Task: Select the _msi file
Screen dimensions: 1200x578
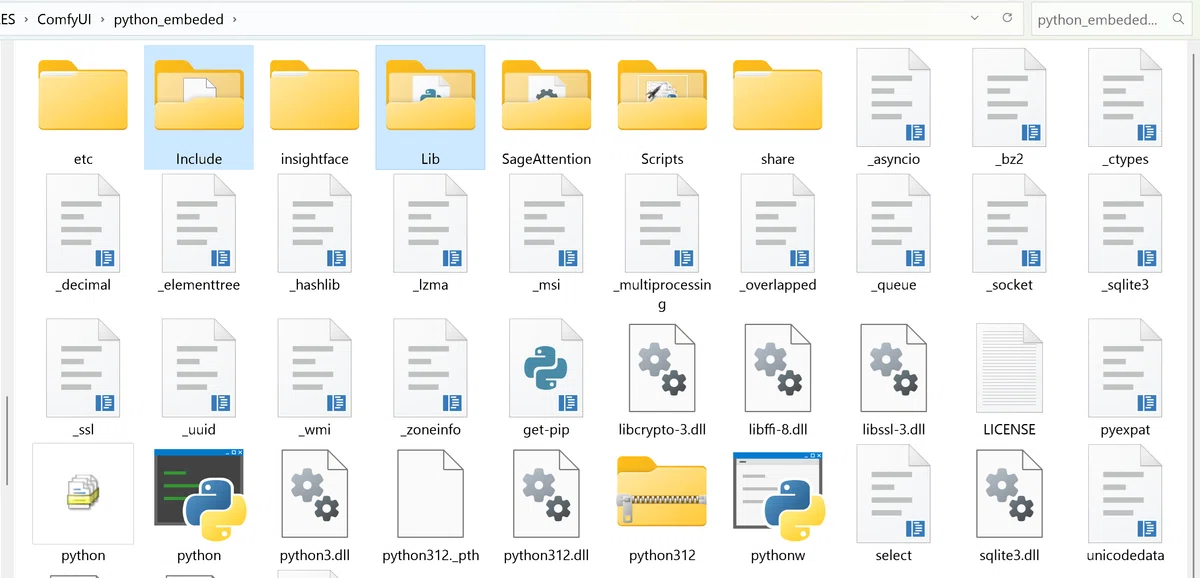Action: pos(546,233)
